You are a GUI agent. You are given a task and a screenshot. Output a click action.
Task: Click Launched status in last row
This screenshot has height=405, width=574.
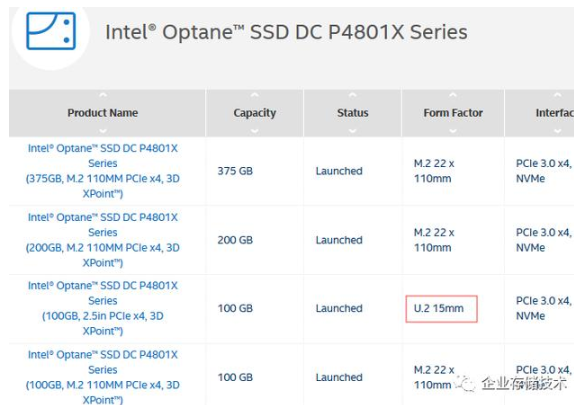click(339, 377)
